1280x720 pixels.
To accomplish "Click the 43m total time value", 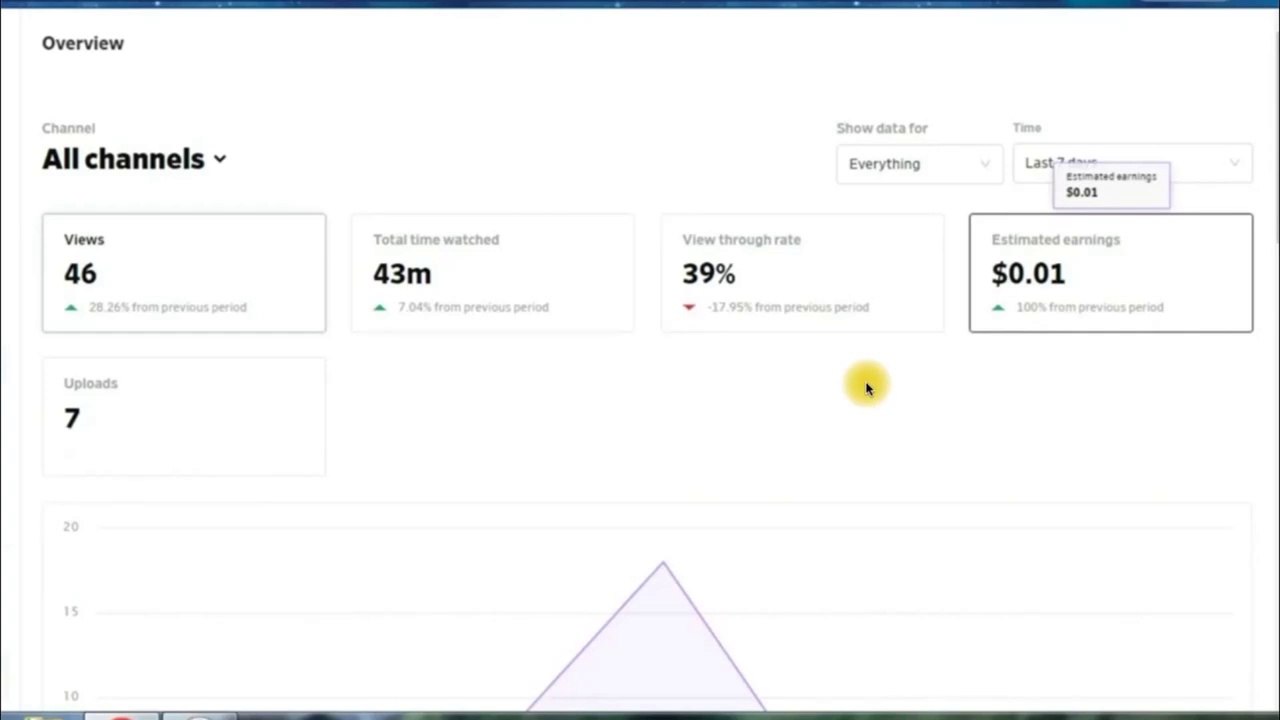I will coord(402,273).
